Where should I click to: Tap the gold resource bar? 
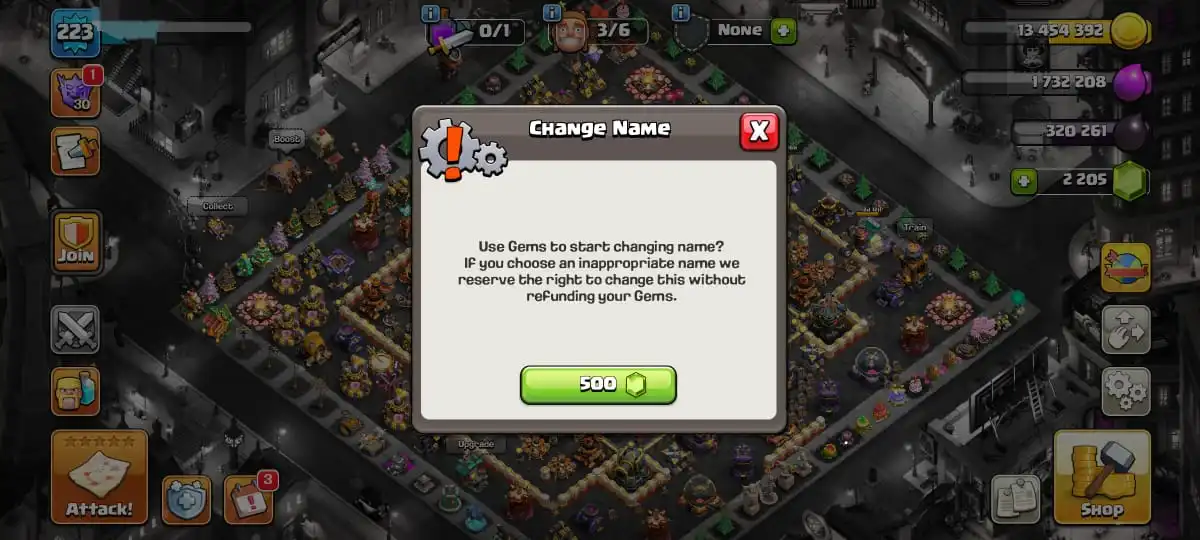(x=1055, y=31)
